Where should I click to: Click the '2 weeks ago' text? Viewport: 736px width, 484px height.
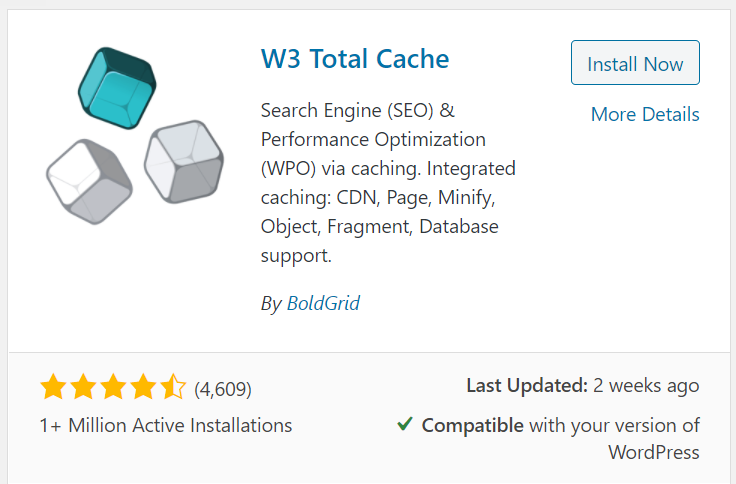[x=646, y=386]
